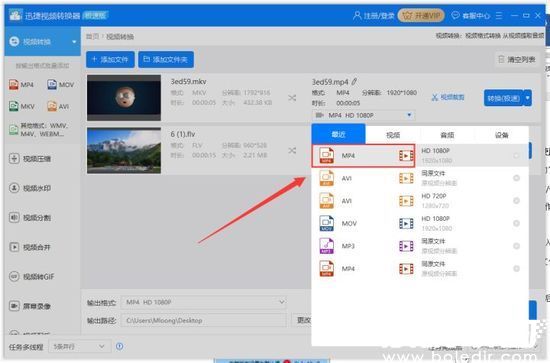Click the film strip icon in the MP3 row

tap(406, 246)
